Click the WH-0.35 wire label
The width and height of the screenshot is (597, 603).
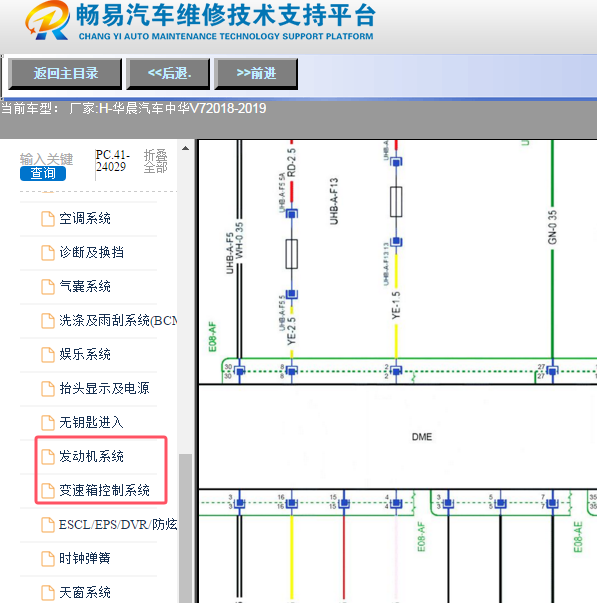pyautogui.click(x=239, y=240)
